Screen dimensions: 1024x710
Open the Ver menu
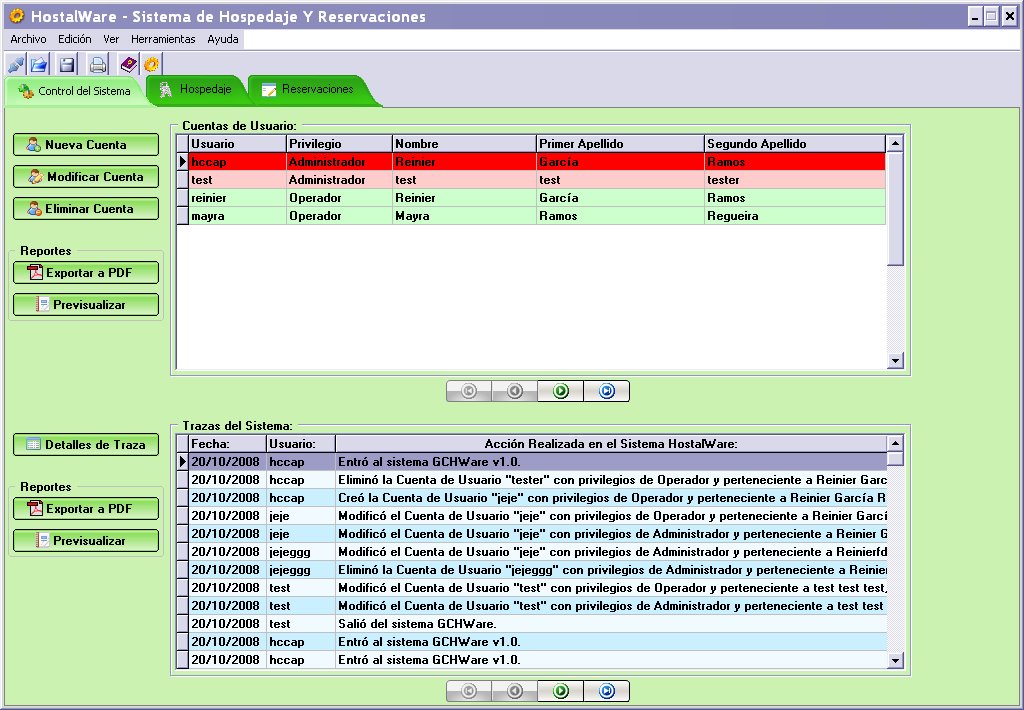[111, 39]
